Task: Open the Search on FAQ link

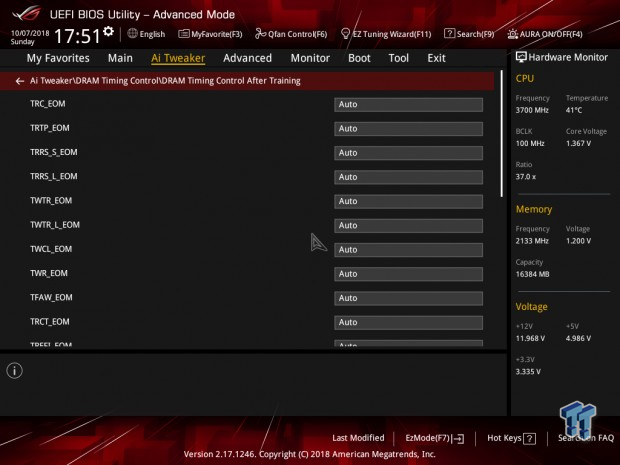Action: coord(586,438)
